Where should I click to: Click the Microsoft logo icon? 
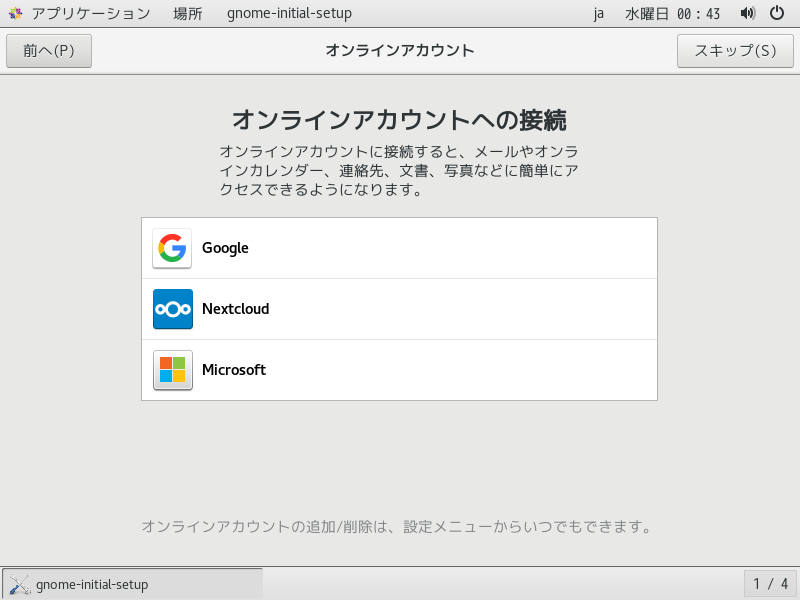click(x=172, y=370)
